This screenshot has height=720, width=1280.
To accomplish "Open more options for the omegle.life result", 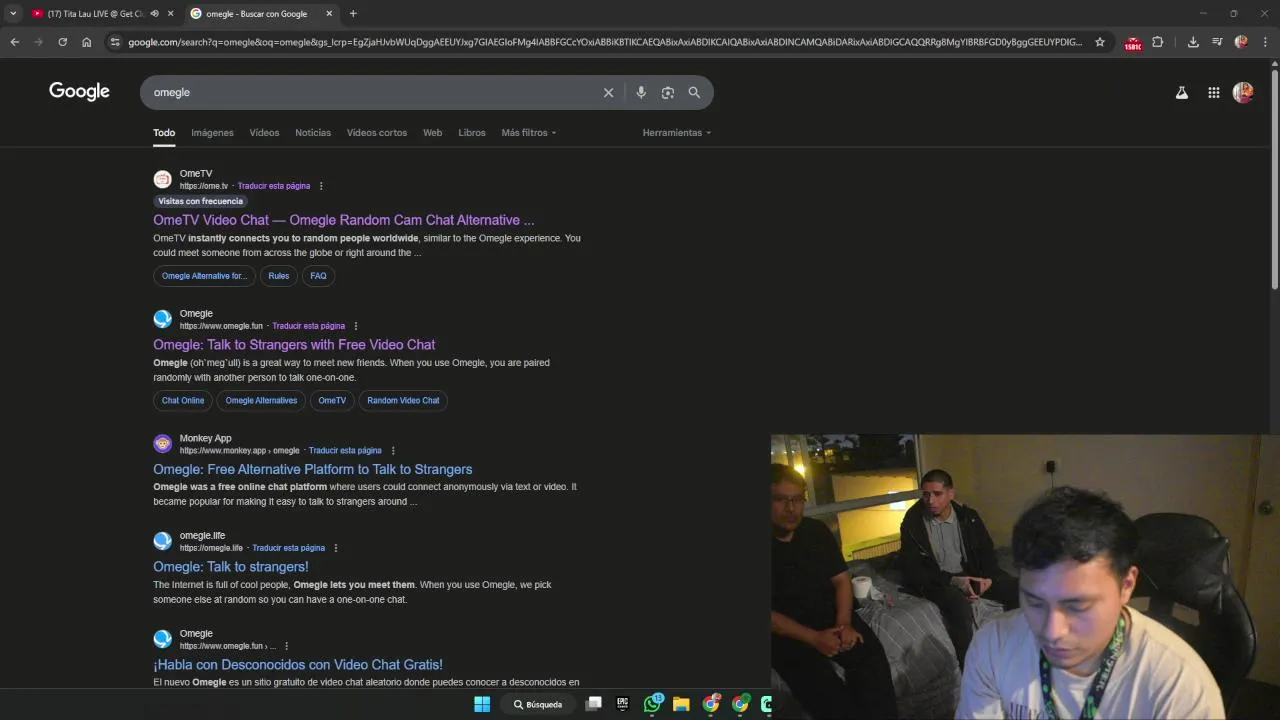I will [x=336, y=548].
